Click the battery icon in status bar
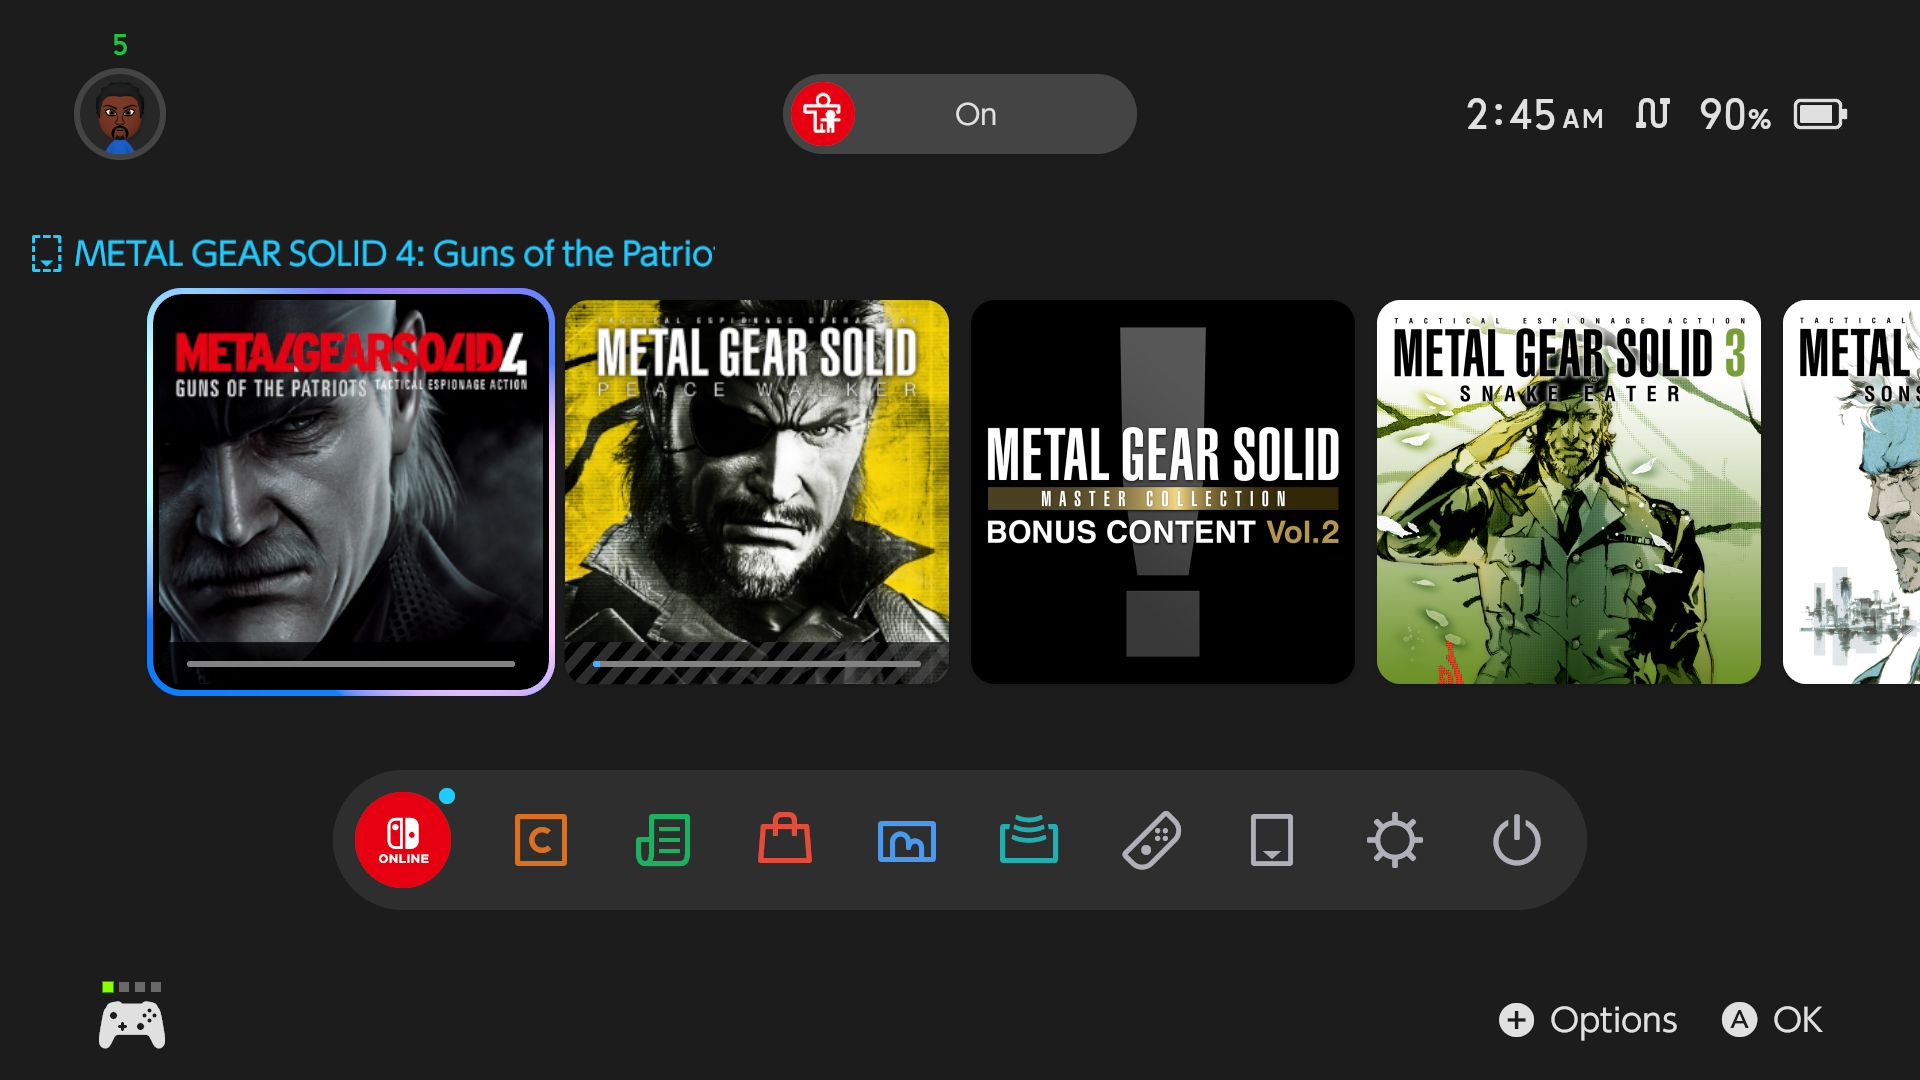This screenshot has width=1920, height=1080. (1820, 115)
